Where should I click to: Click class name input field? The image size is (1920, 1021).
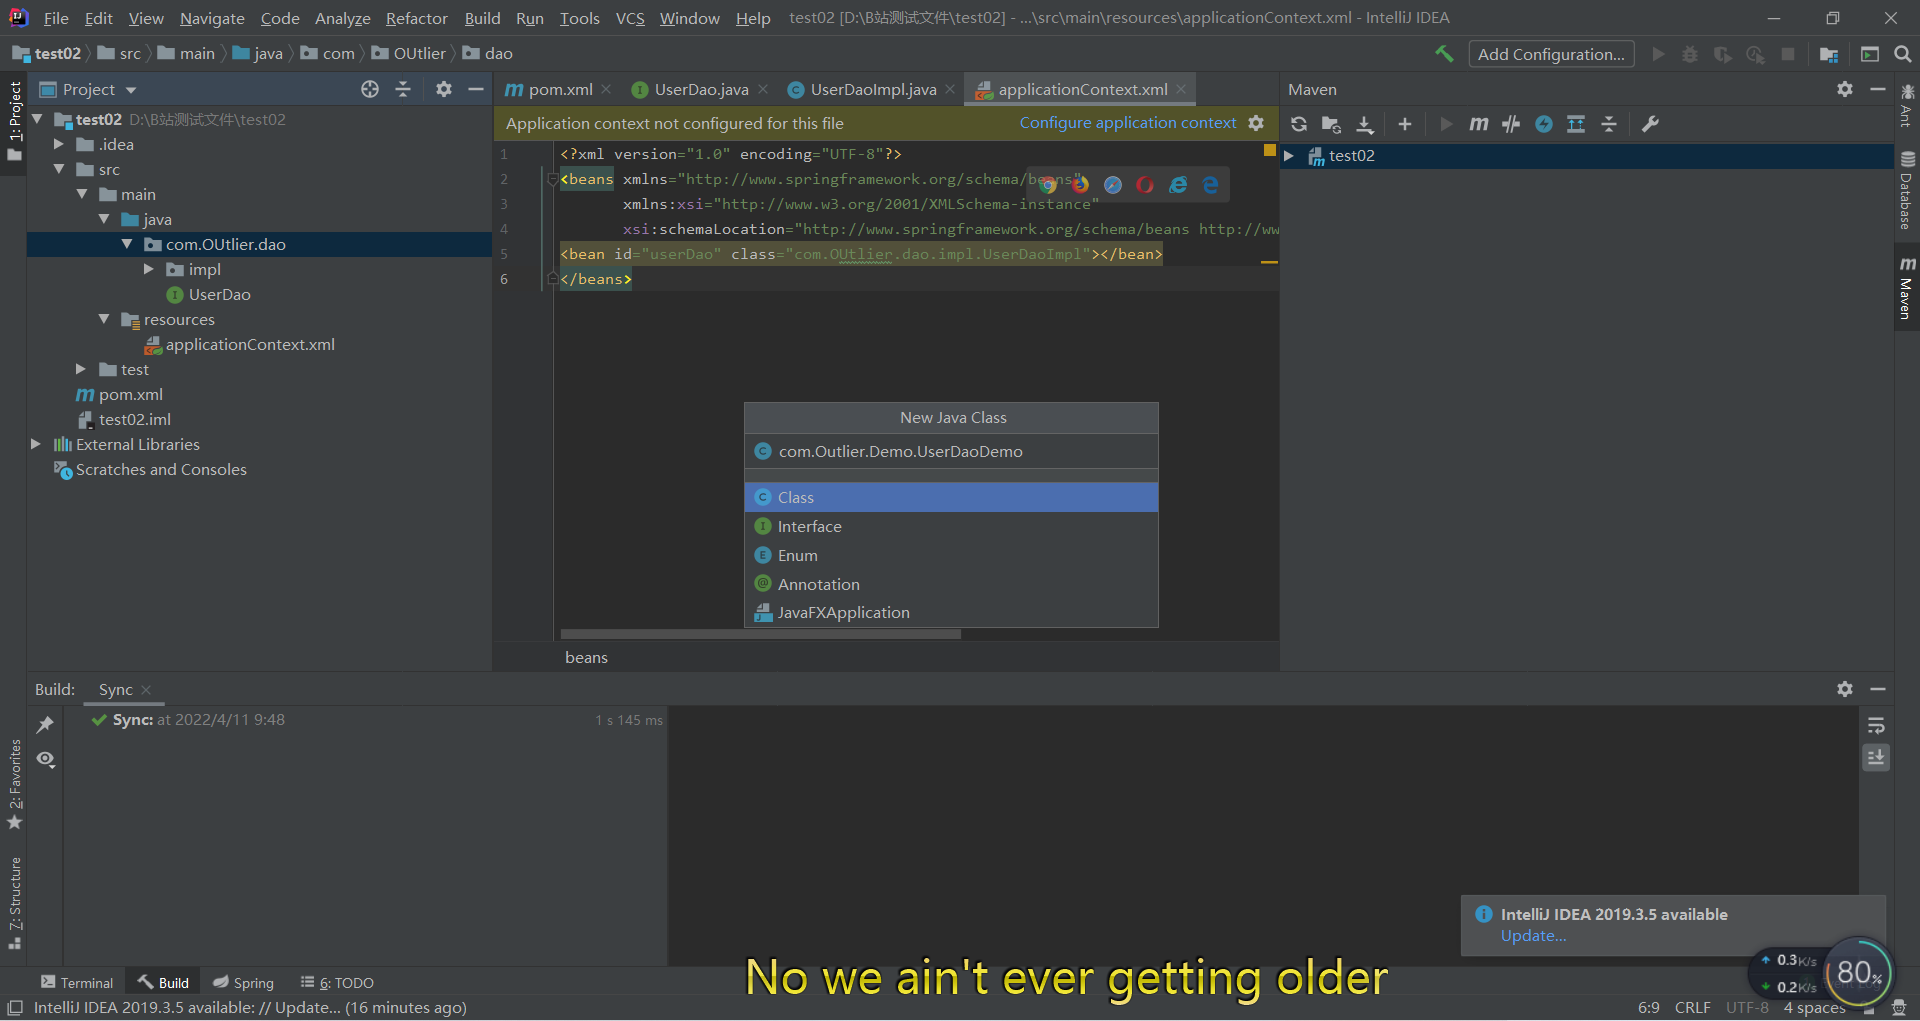click(951, 451)
